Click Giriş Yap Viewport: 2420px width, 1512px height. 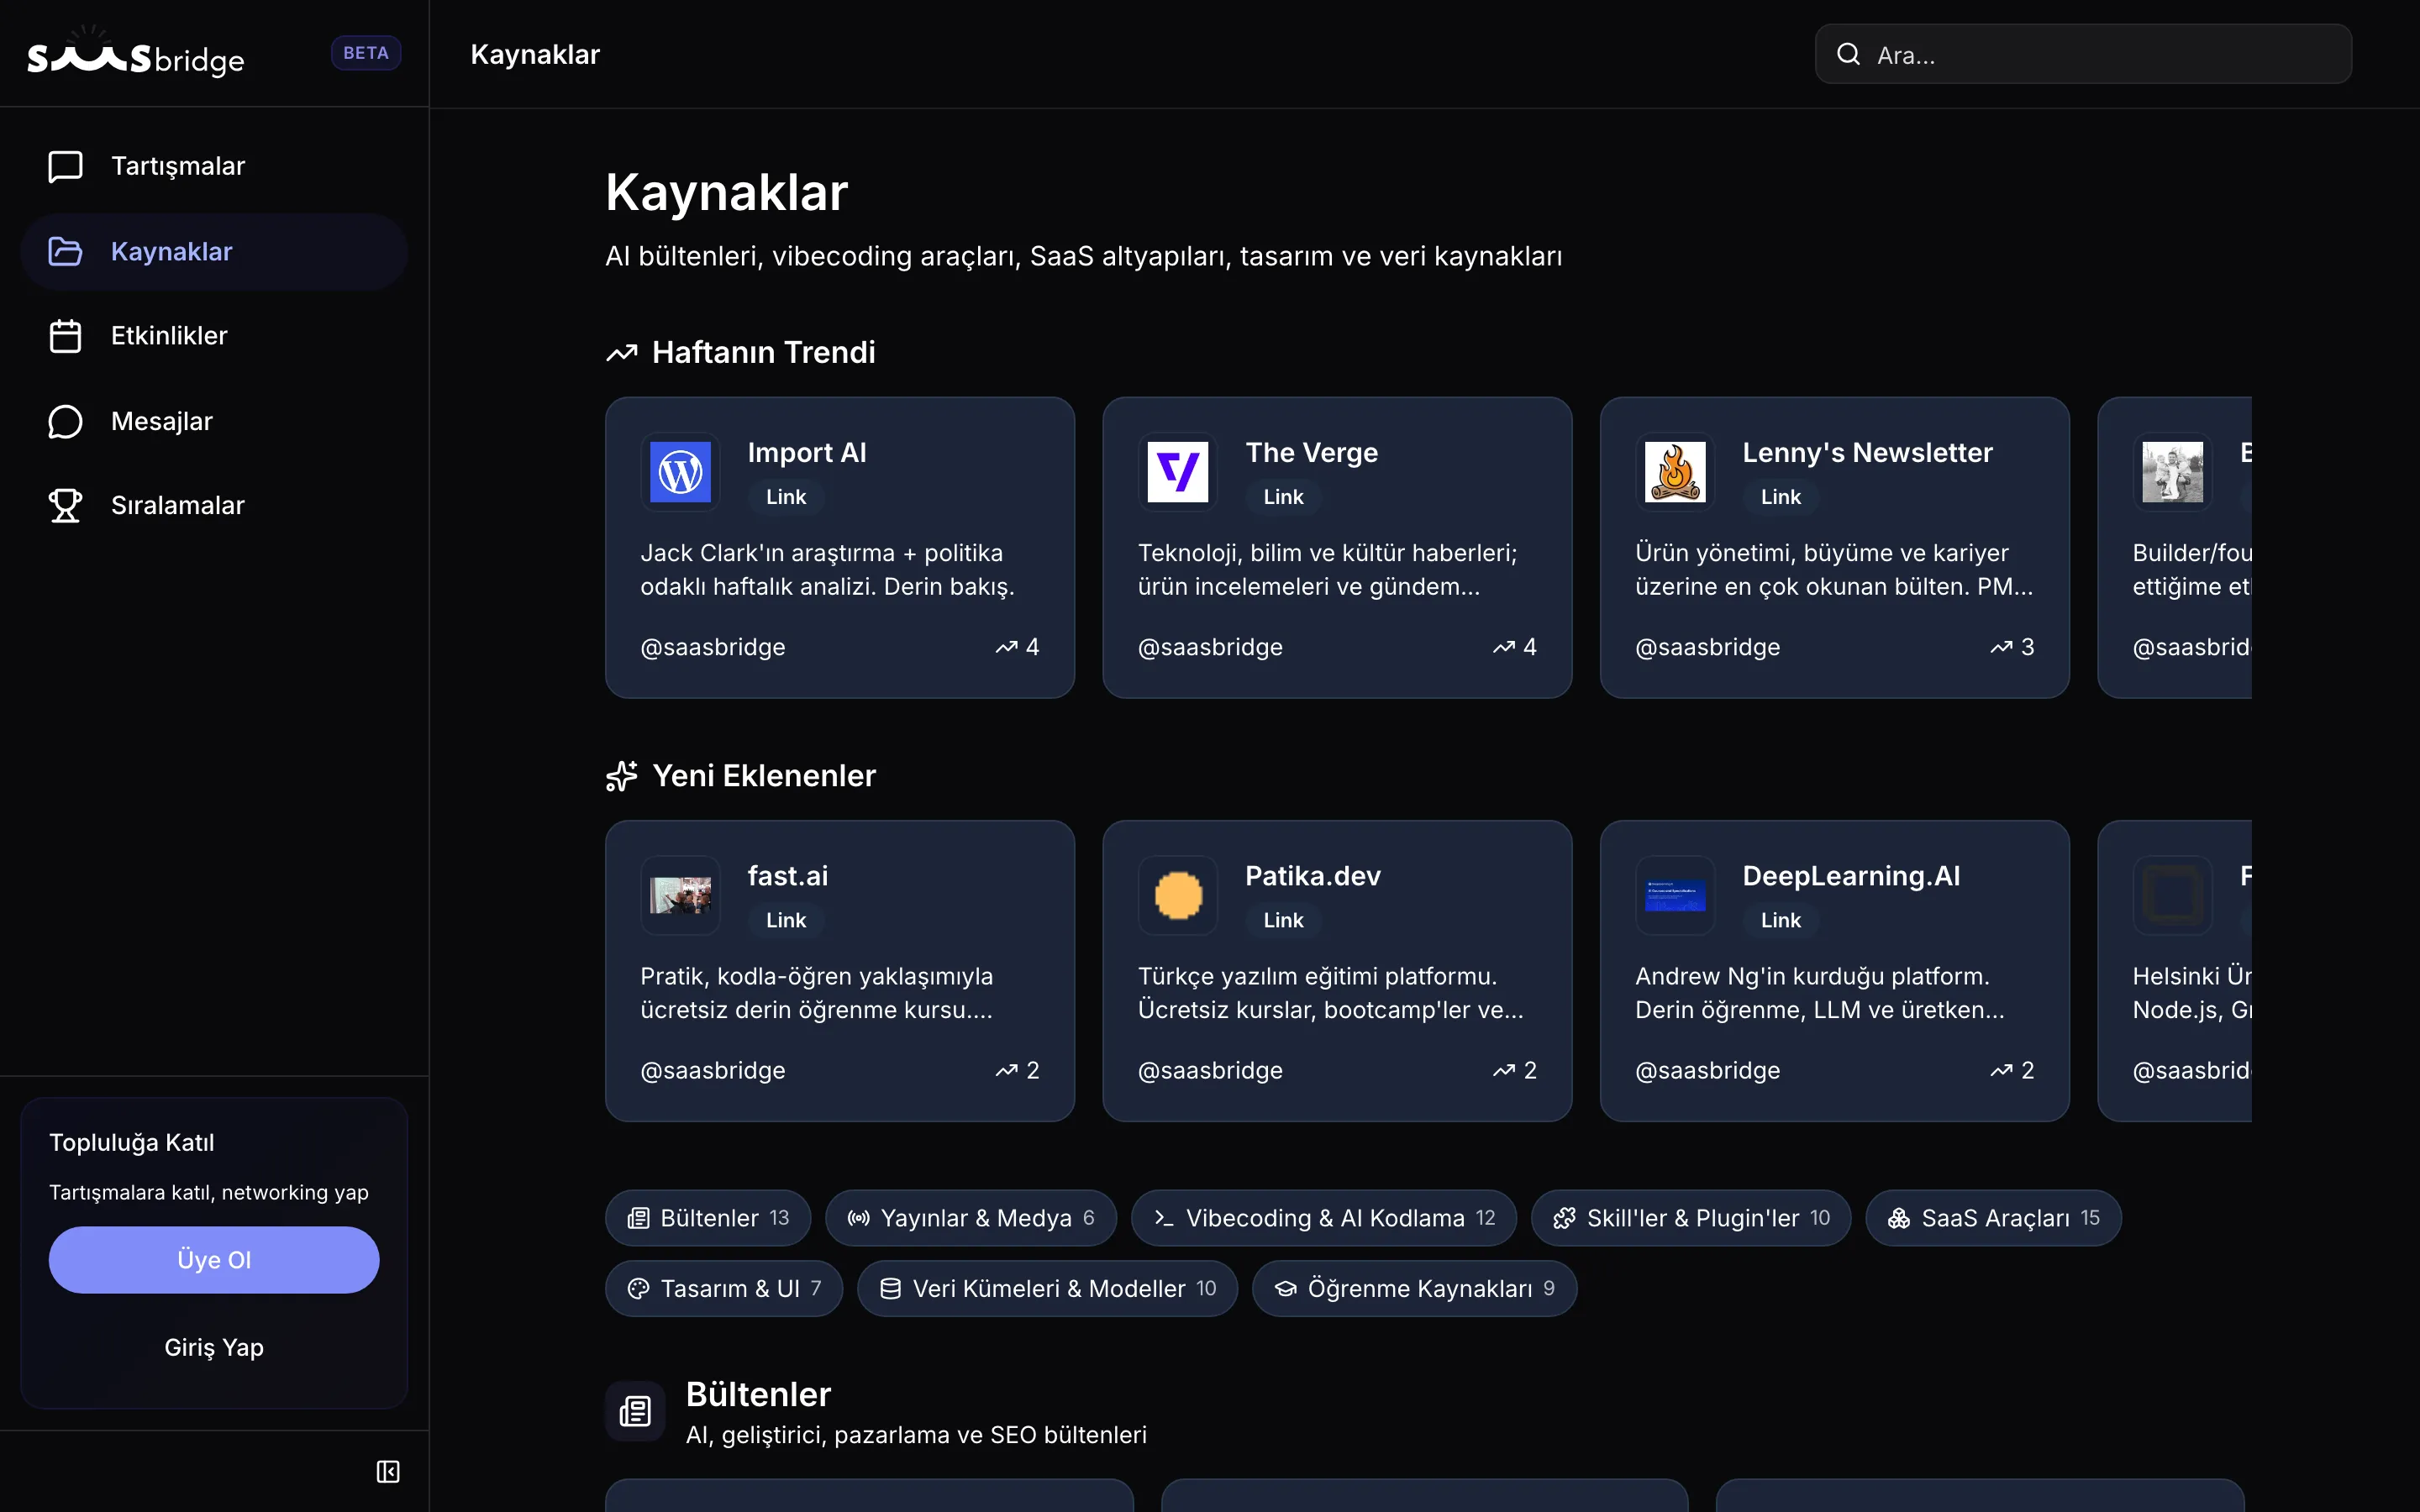214,1347
